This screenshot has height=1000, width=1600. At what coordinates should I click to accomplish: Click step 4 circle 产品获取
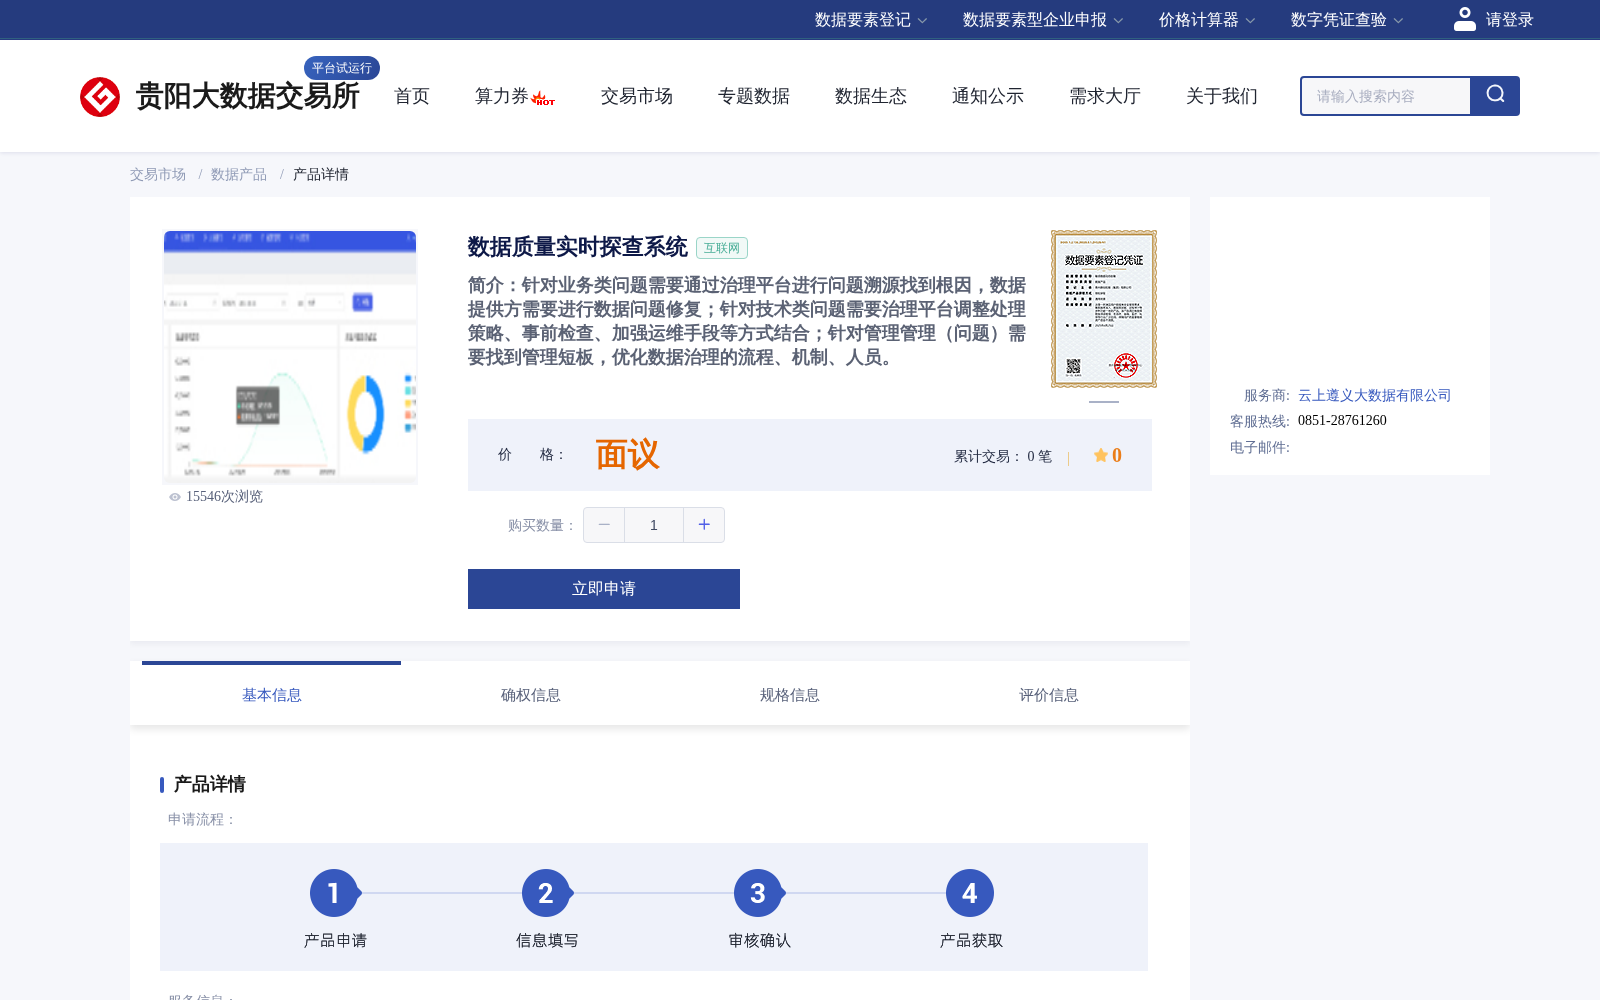tap(970, 893)
